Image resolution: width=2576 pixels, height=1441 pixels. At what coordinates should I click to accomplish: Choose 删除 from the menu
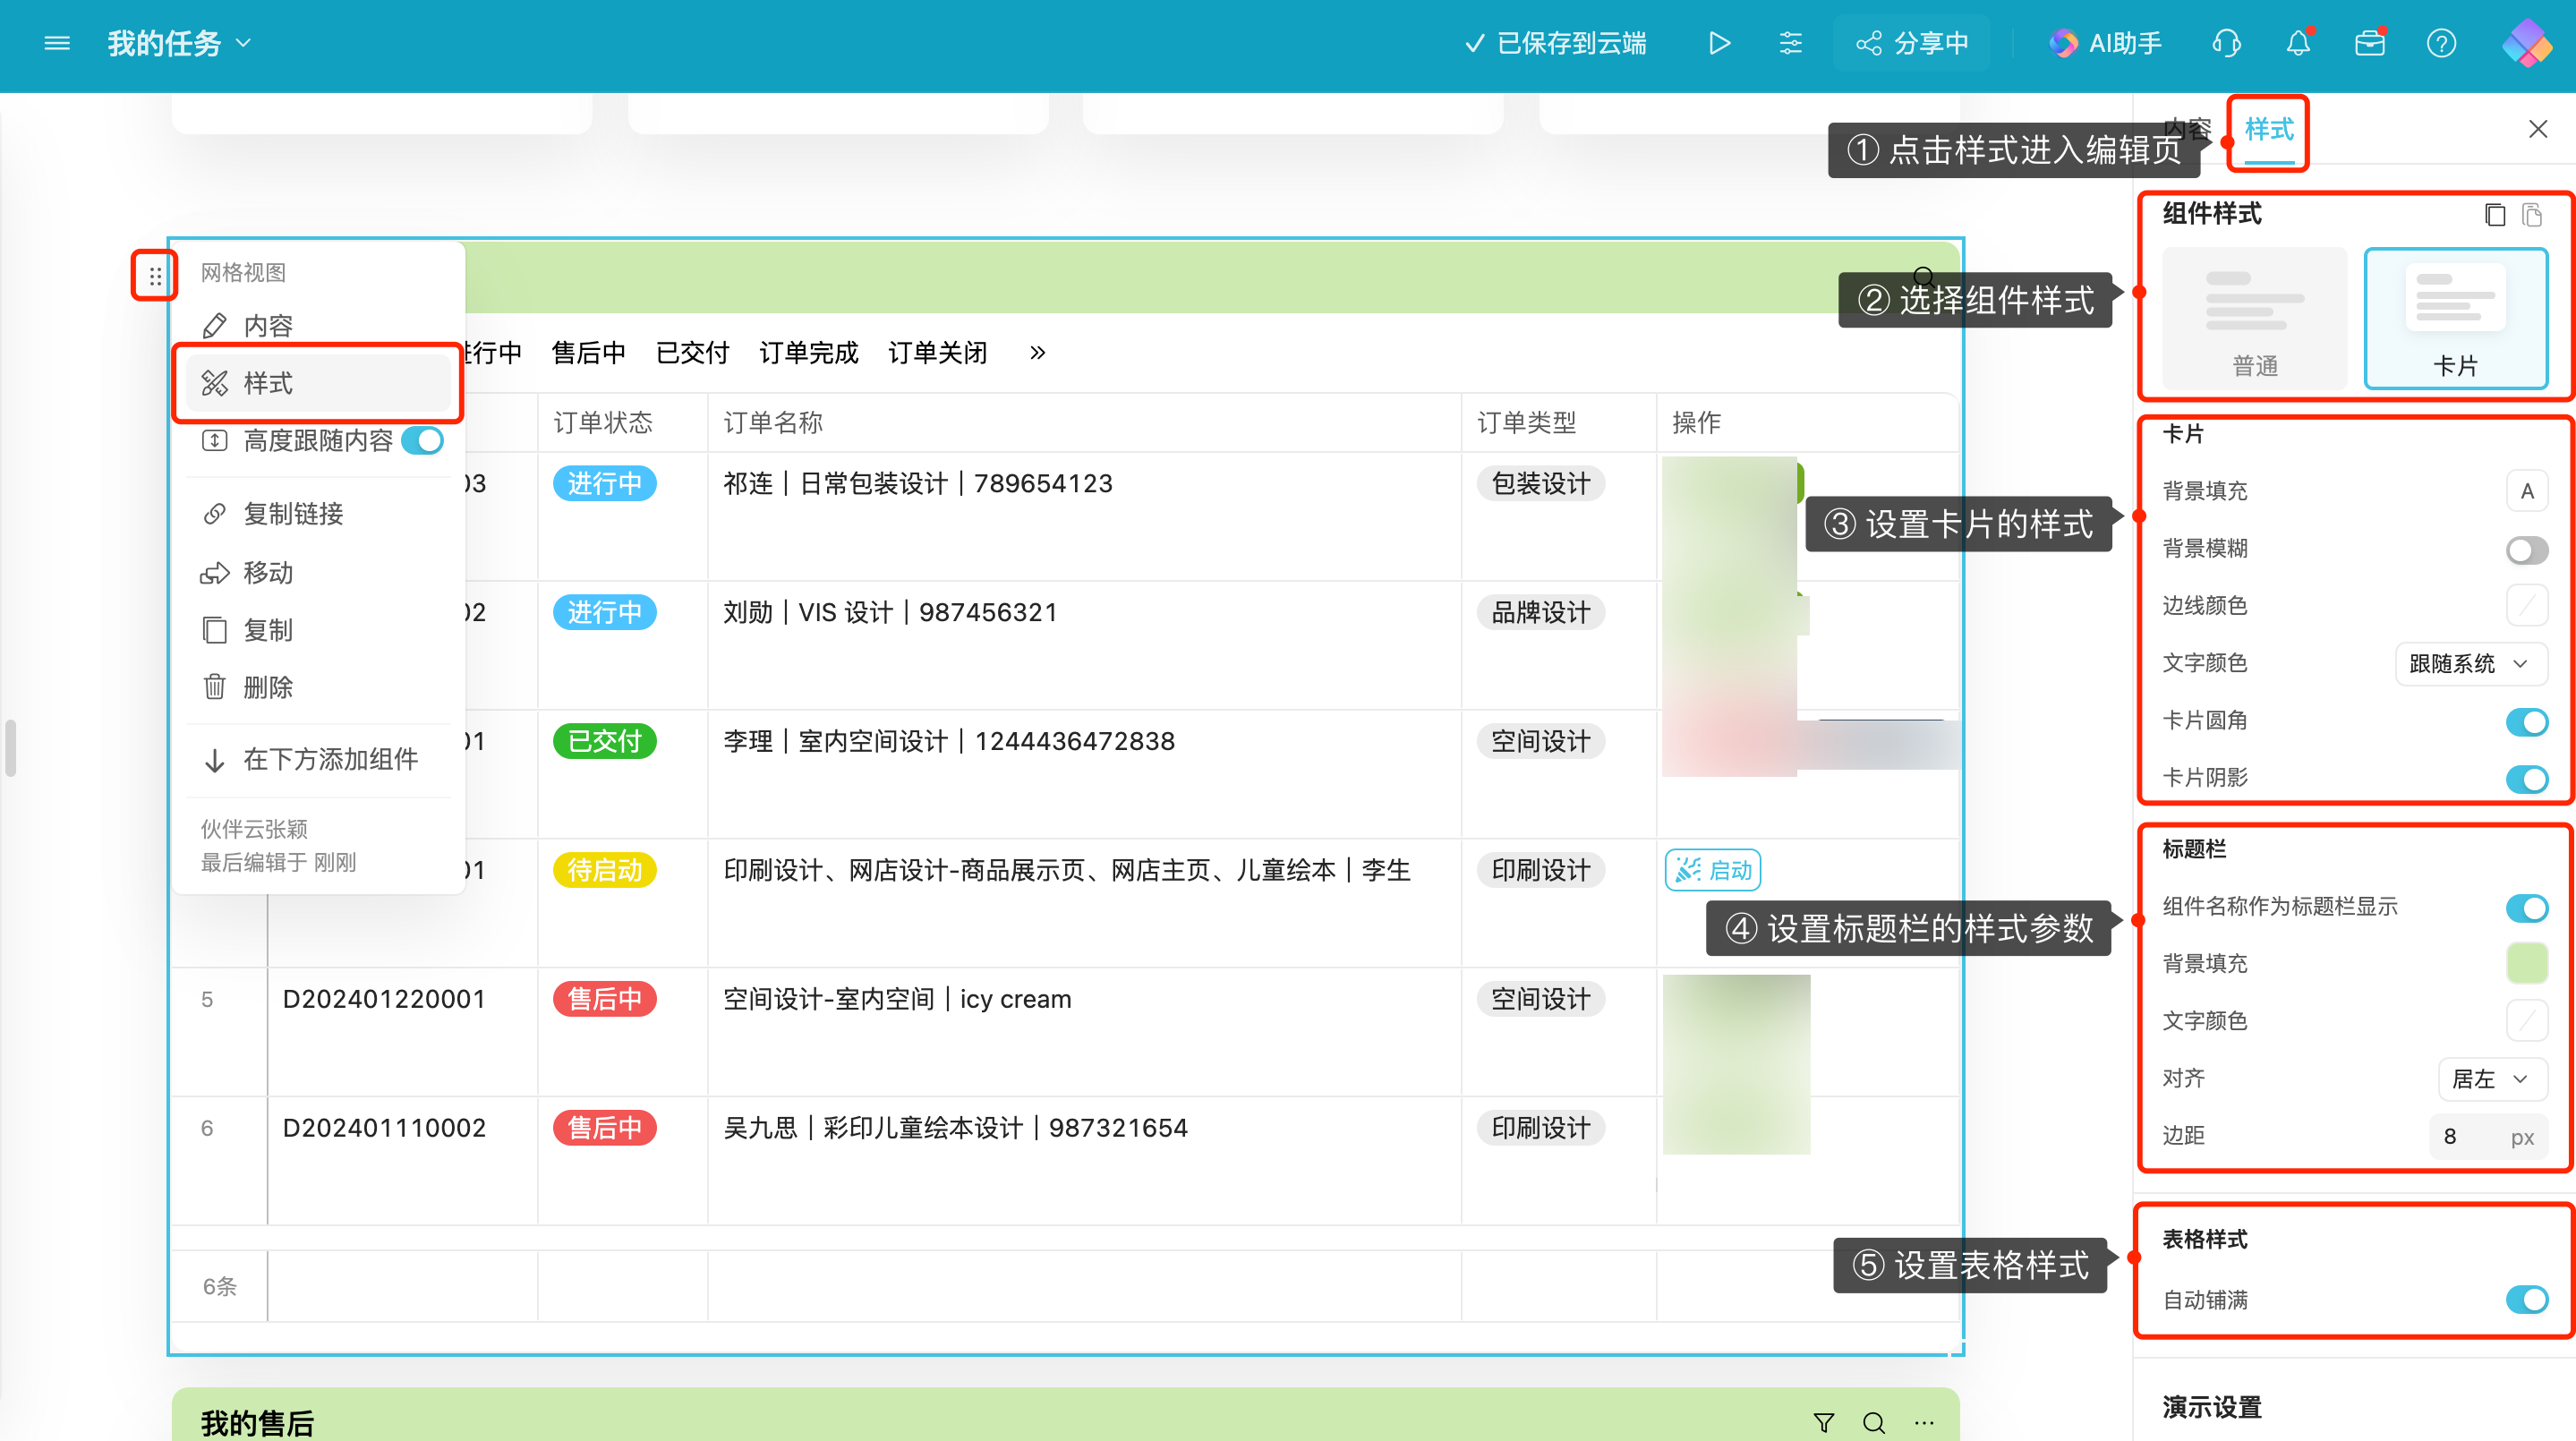318,687
